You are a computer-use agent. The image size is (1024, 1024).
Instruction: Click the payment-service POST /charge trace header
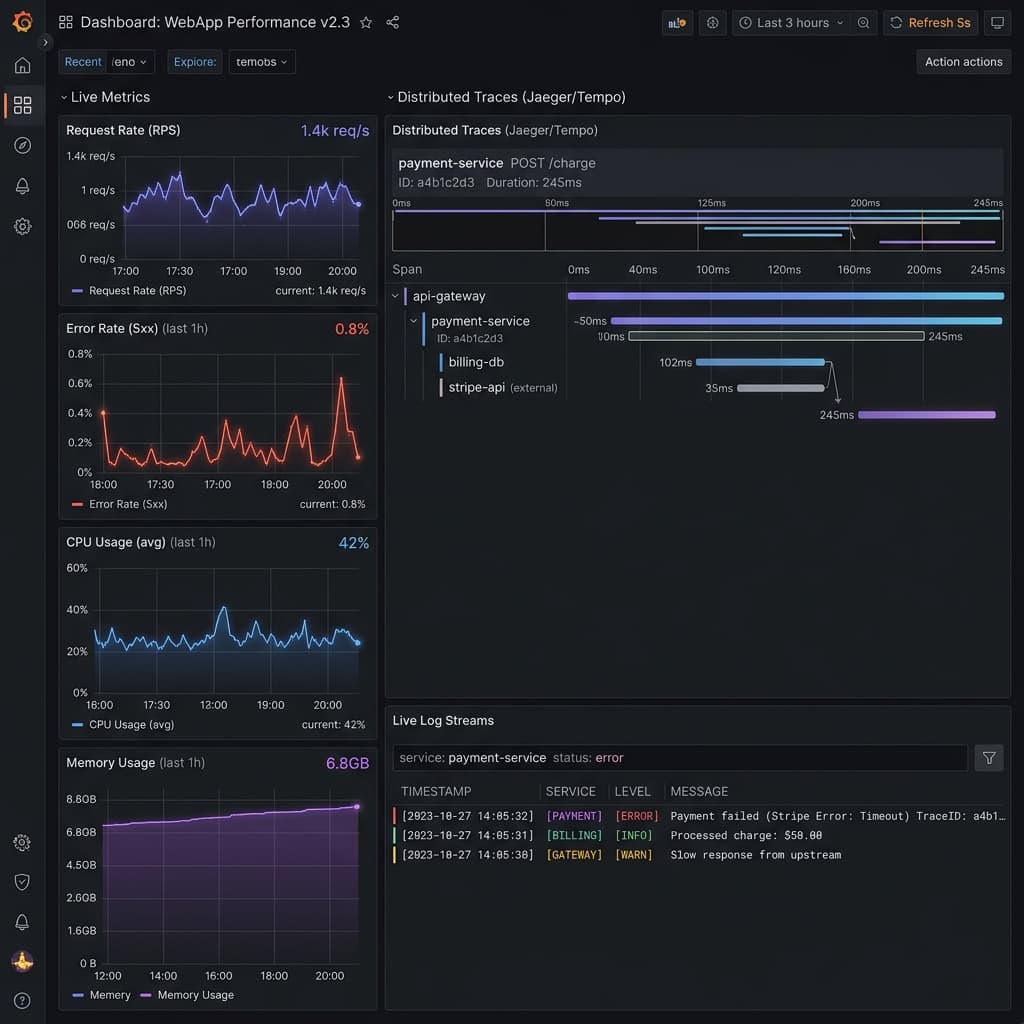coord(697,172)
